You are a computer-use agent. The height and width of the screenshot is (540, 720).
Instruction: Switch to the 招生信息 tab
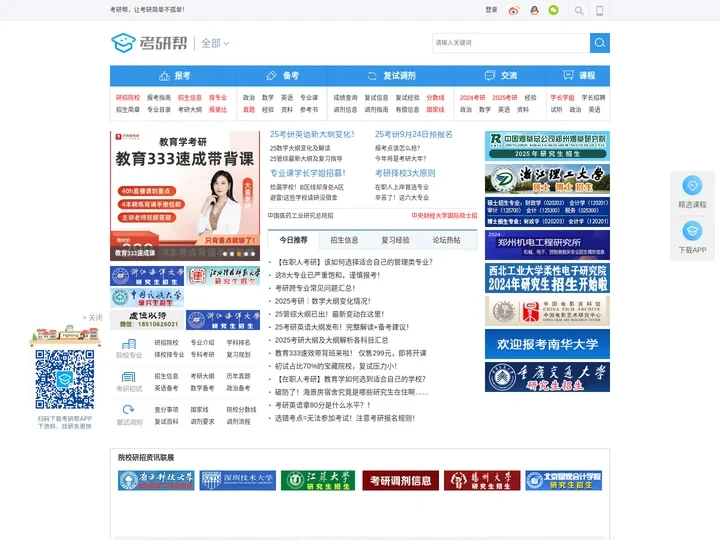344,240
